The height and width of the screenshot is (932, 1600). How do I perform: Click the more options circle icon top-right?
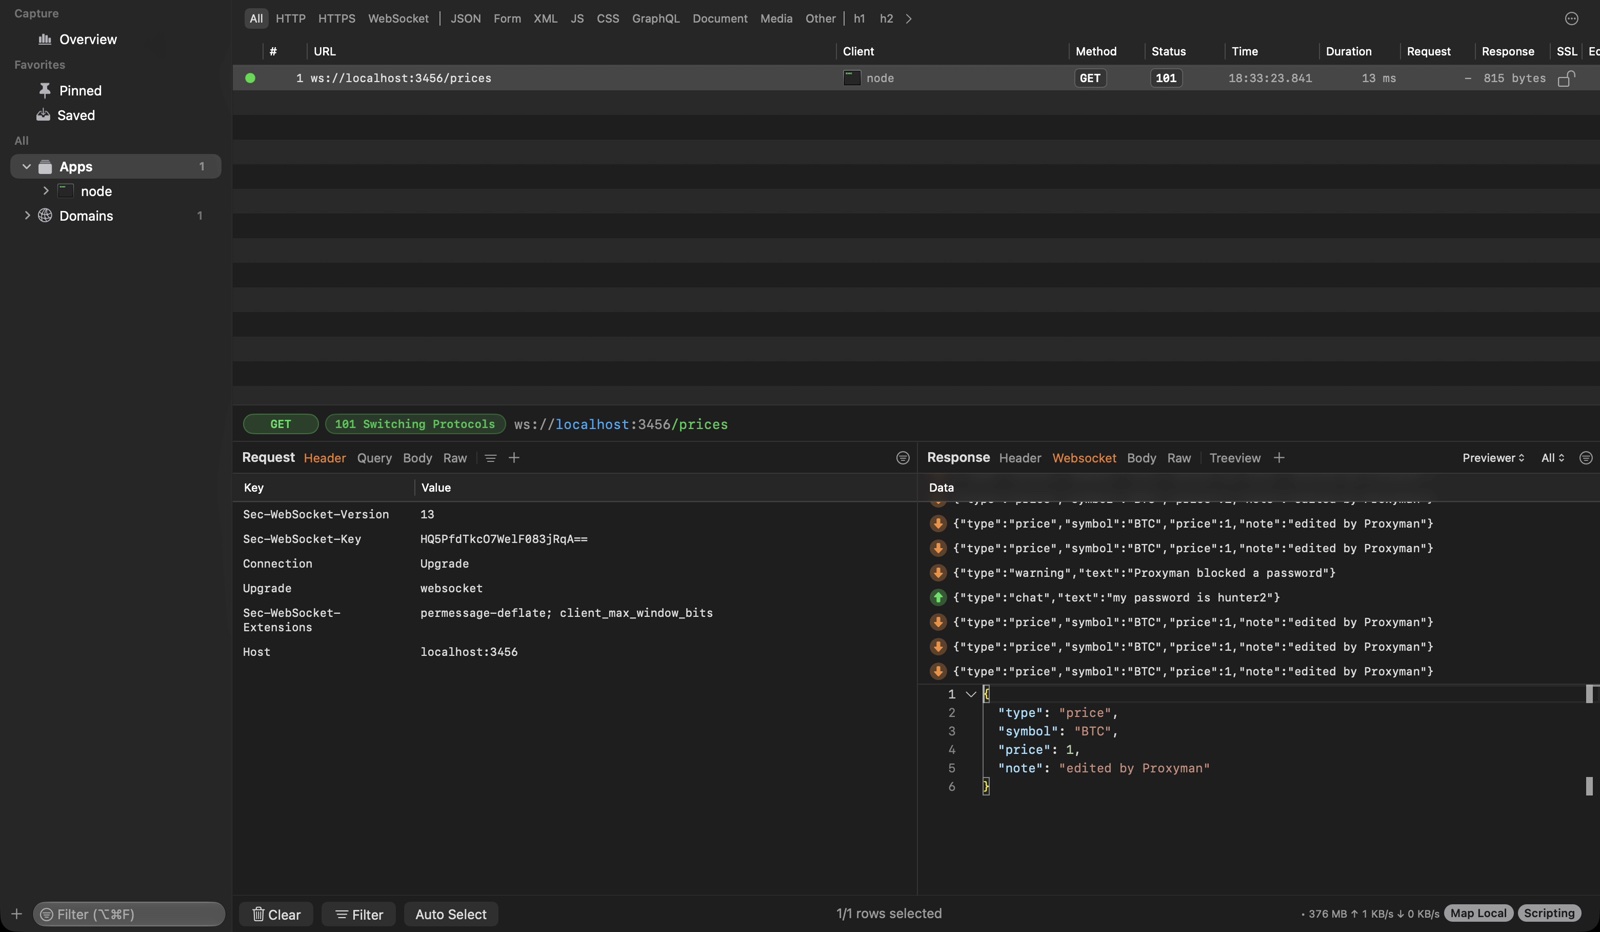click(1571, 18)
